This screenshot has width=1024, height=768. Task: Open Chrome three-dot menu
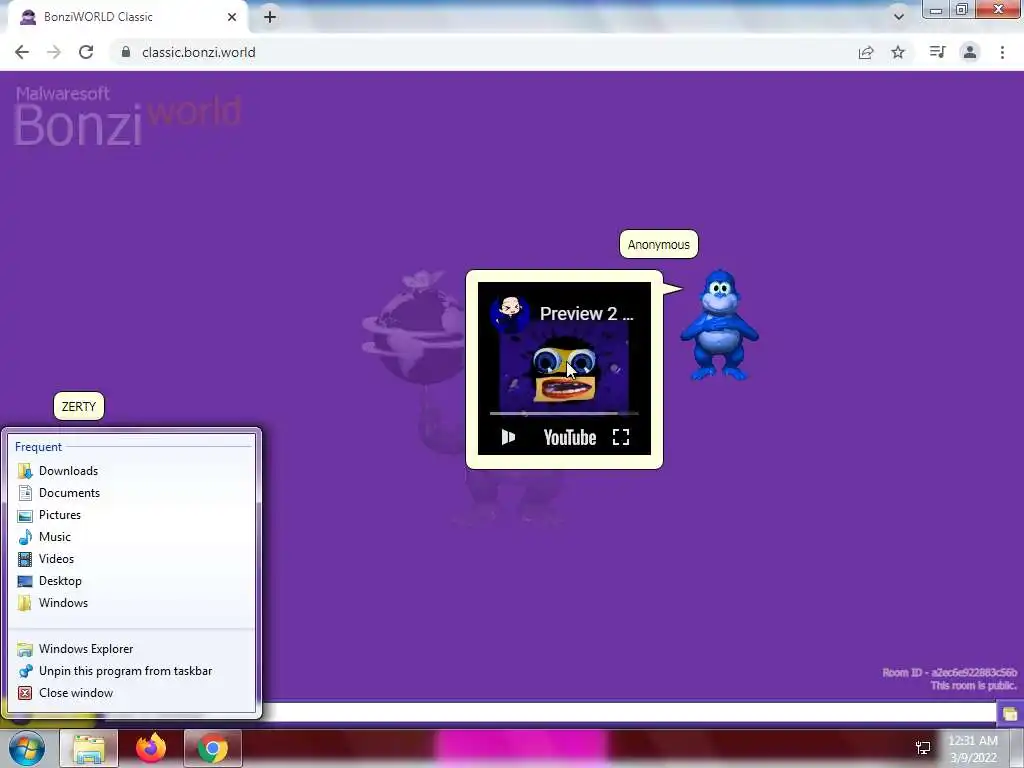(x=1002, y=52)
